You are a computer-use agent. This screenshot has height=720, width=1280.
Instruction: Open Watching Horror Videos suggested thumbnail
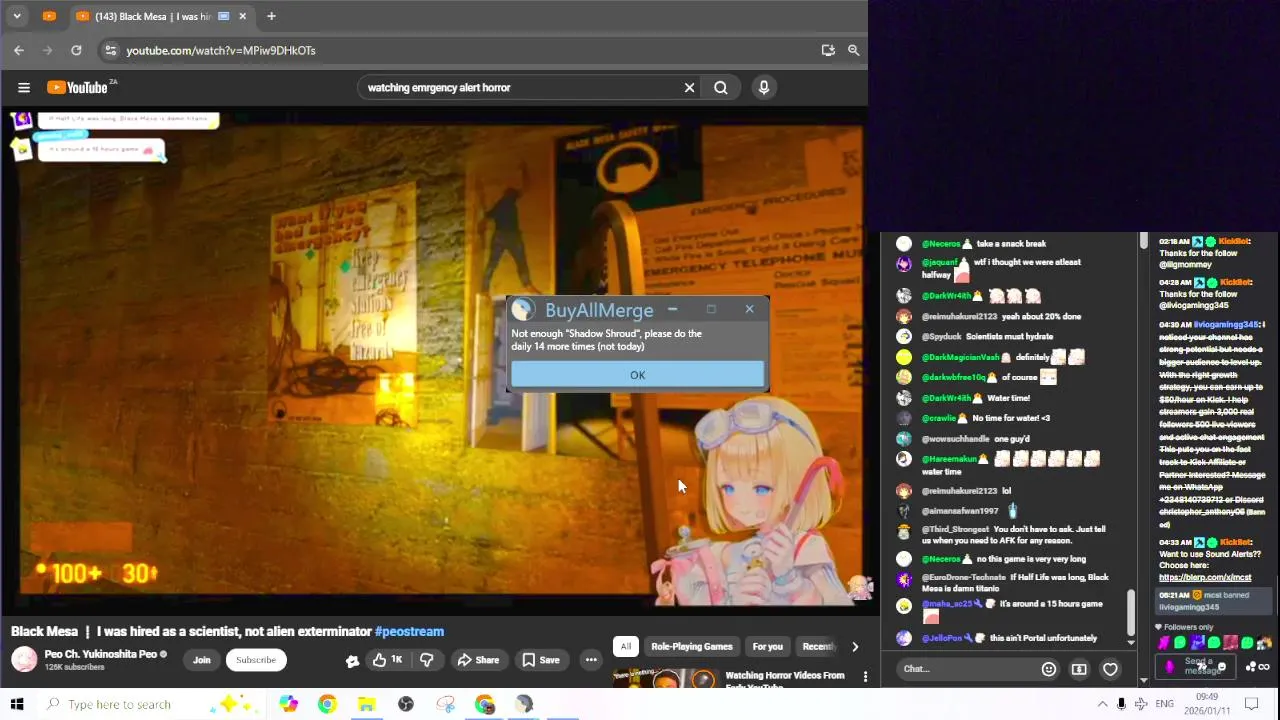tap(665, 679)
